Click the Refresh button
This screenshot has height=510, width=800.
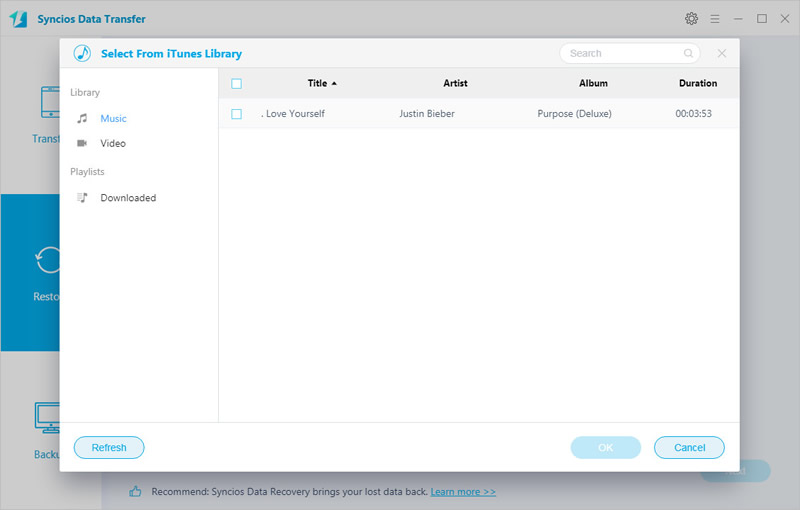click(109, 447)
